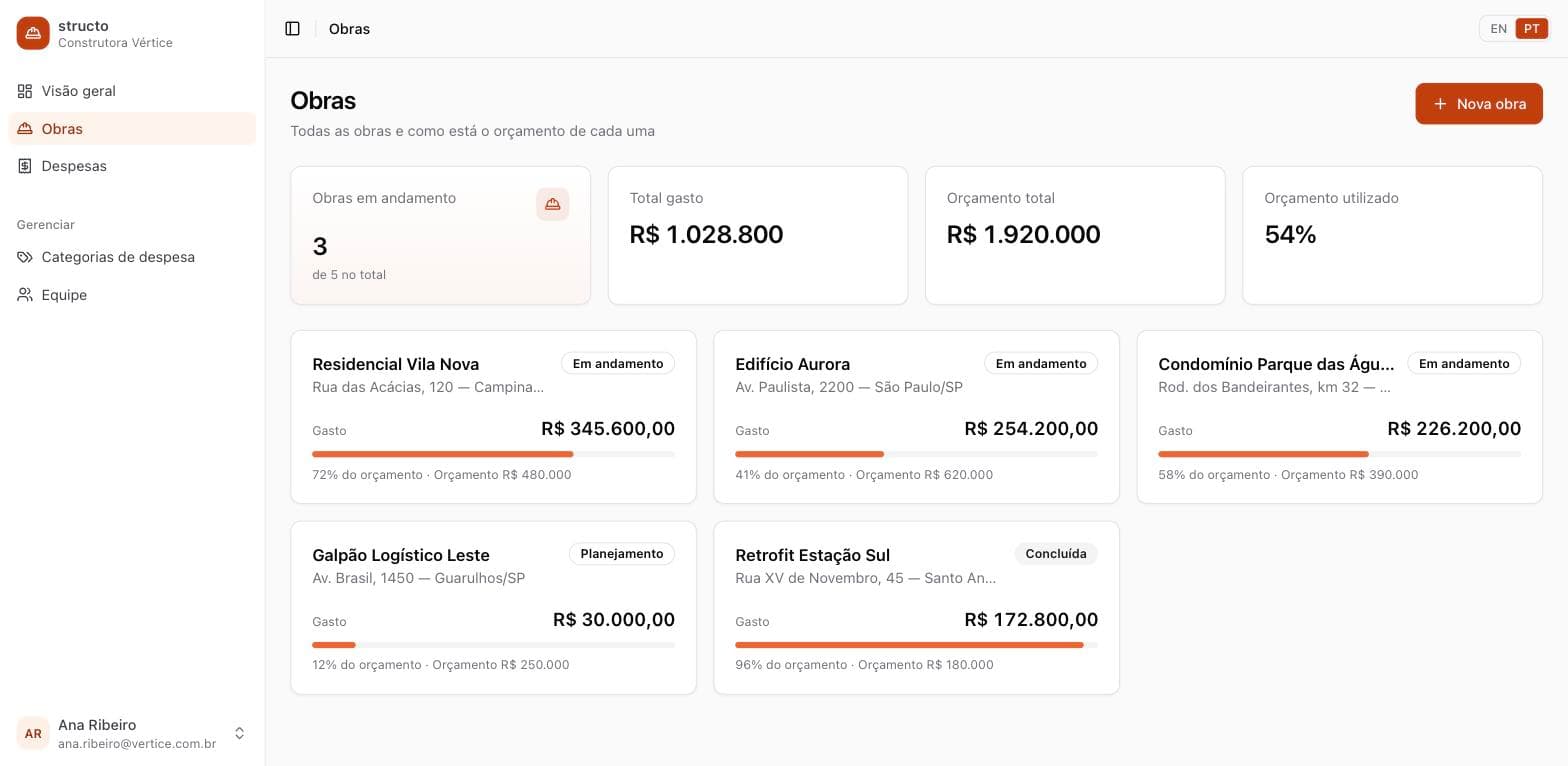Click the Equipe people icon
Viewport: 1568px width, 766px height.
click(25, 295)
